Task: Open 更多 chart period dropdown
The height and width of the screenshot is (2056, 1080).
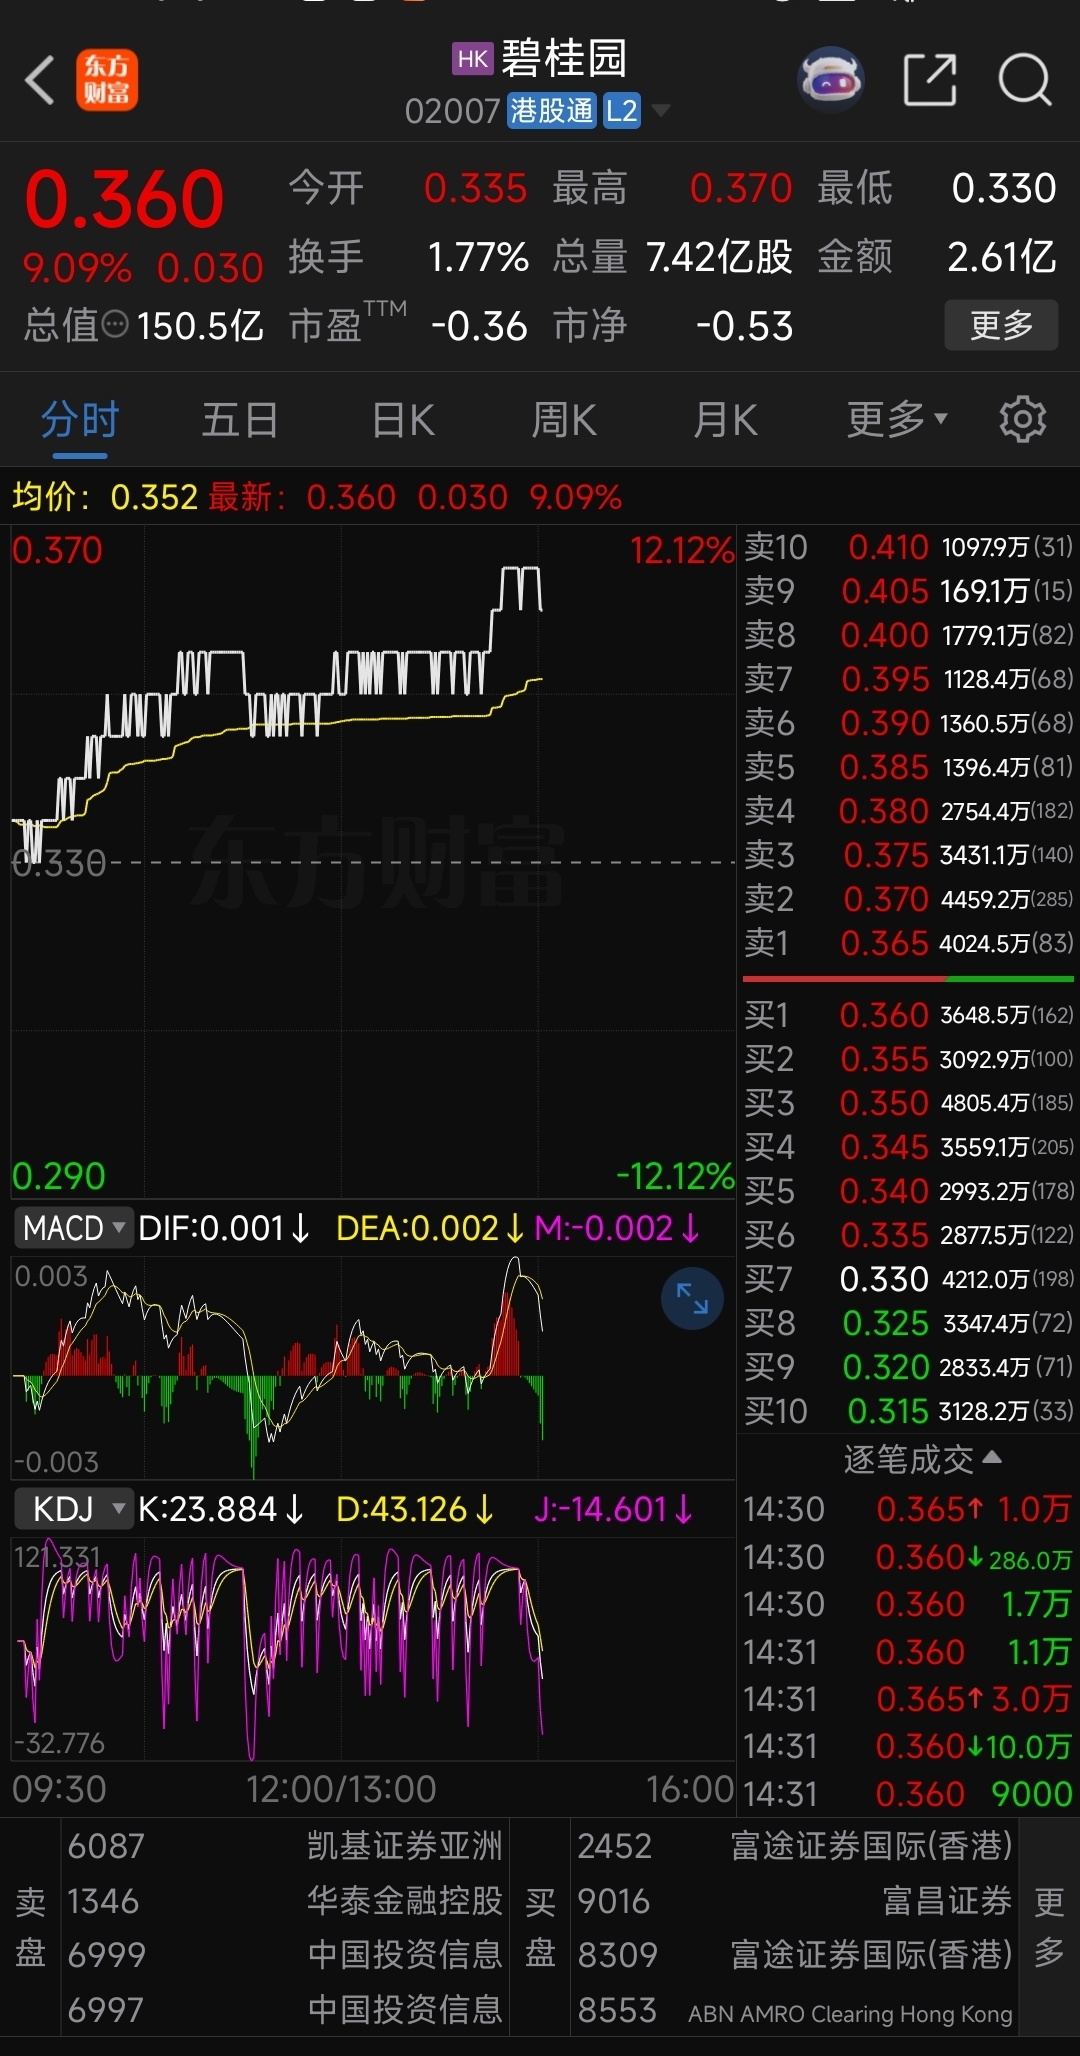Action: (896, 419)
